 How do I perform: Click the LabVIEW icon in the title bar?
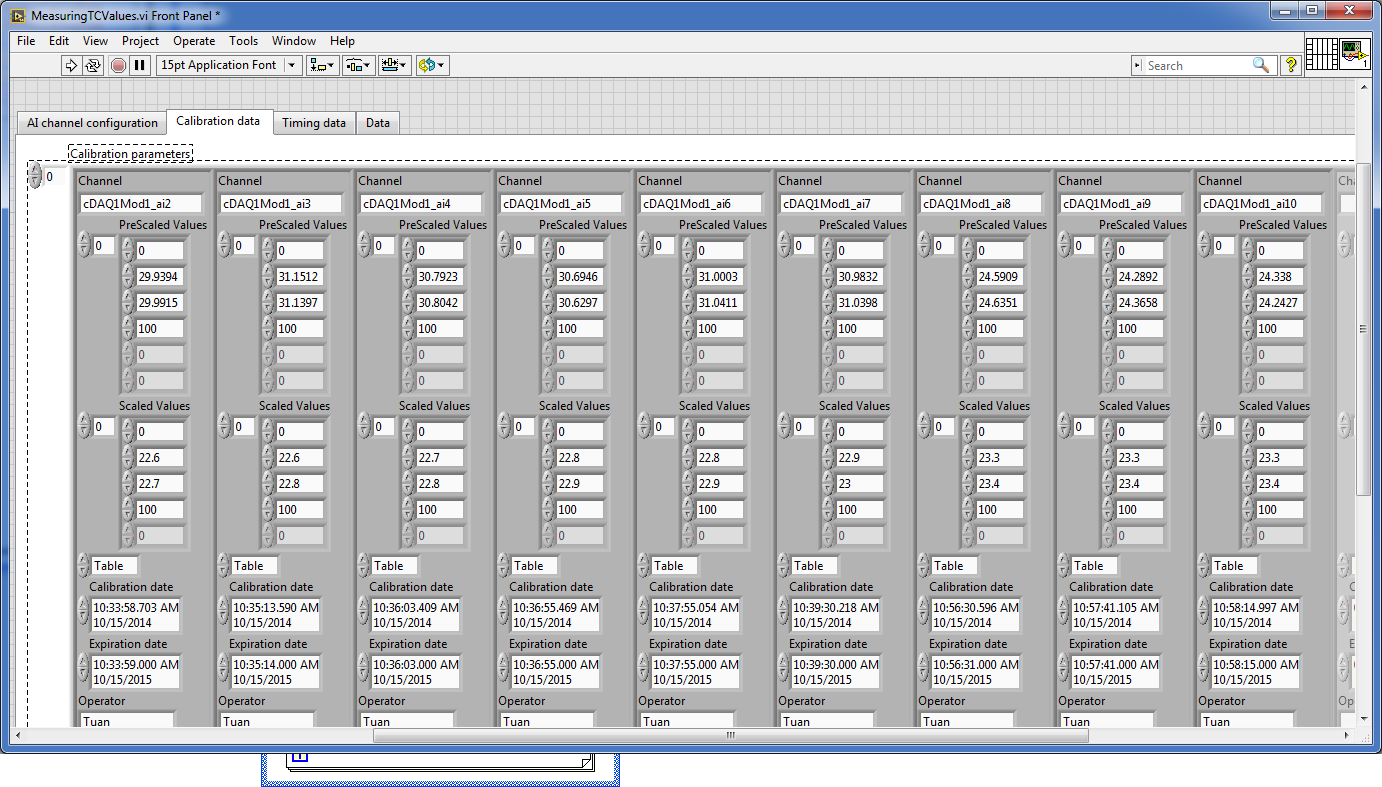18,16
